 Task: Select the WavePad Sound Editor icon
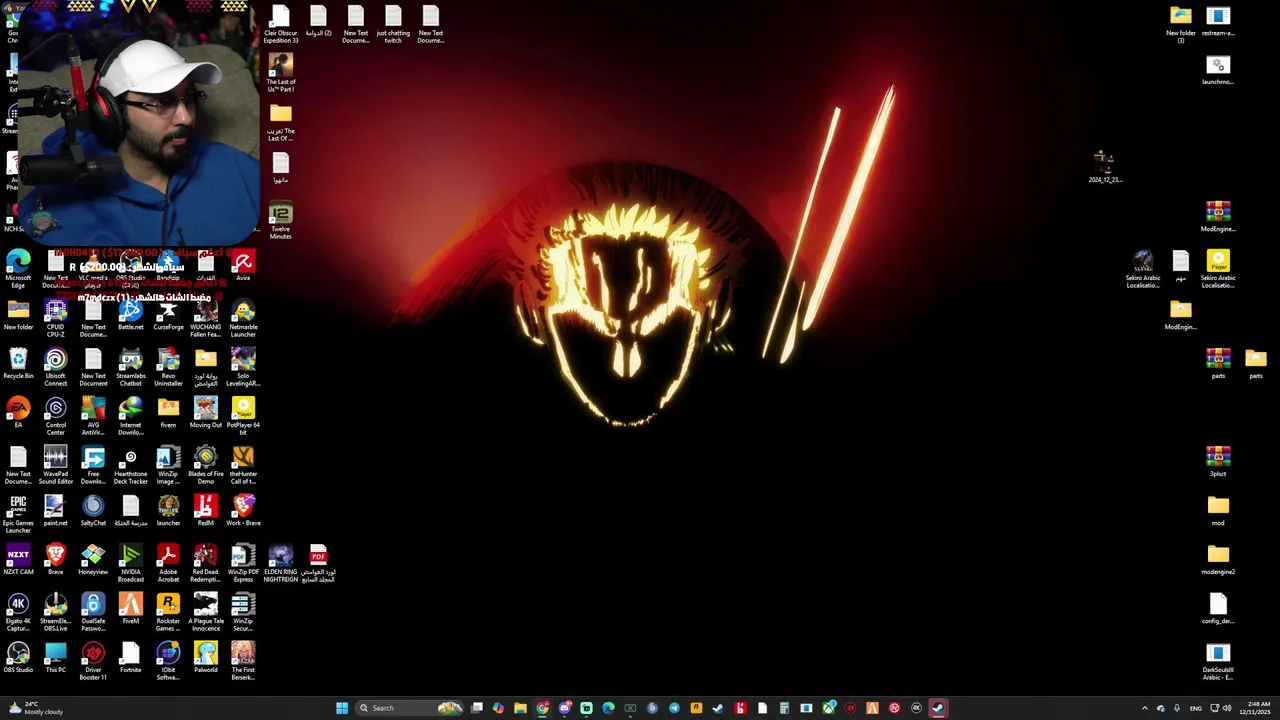pyautogui.click(x=55, y=466)
